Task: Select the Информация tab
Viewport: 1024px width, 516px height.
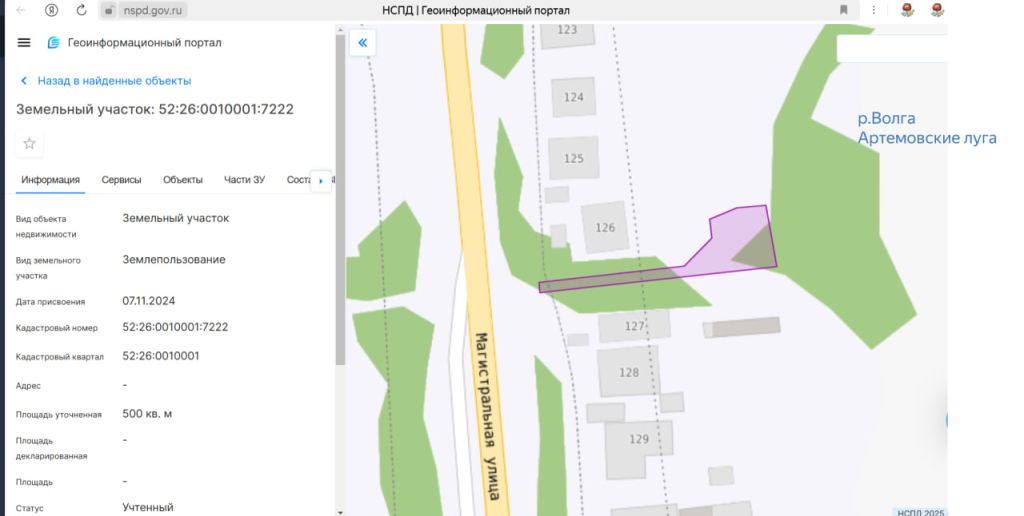Action: 50,180
